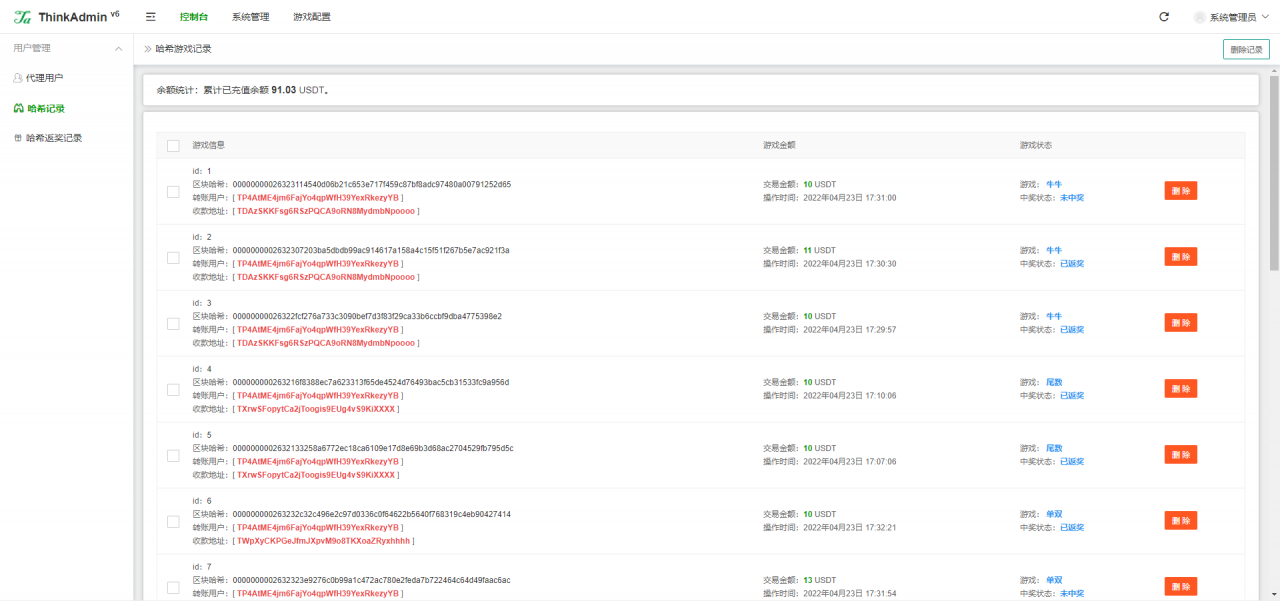
Task: Click the vertical scrollbar on the right
Action: coord(1273,170)
